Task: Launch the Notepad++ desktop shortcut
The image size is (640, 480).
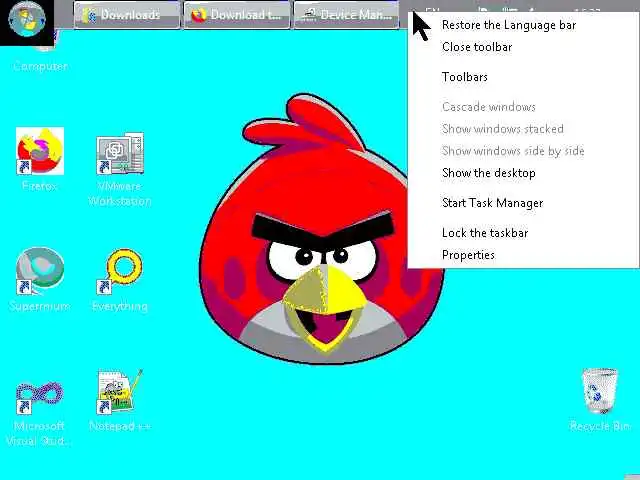Action: (120, 391)
